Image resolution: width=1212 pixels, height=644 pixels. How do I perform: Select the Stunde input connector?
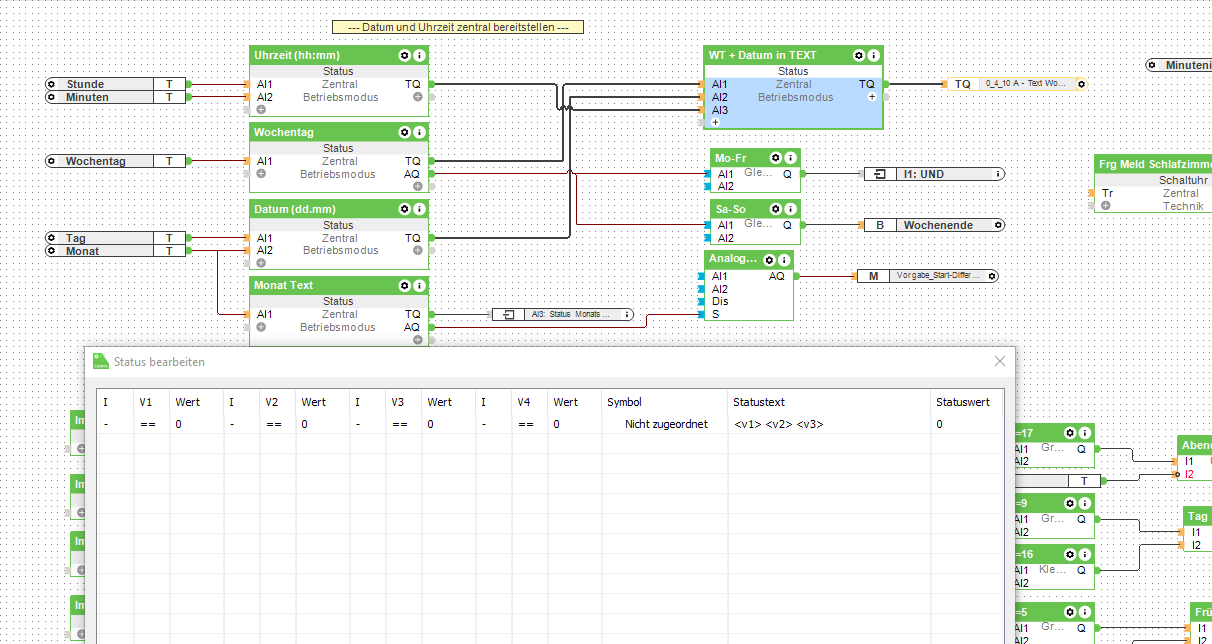(x=100, y=84)
